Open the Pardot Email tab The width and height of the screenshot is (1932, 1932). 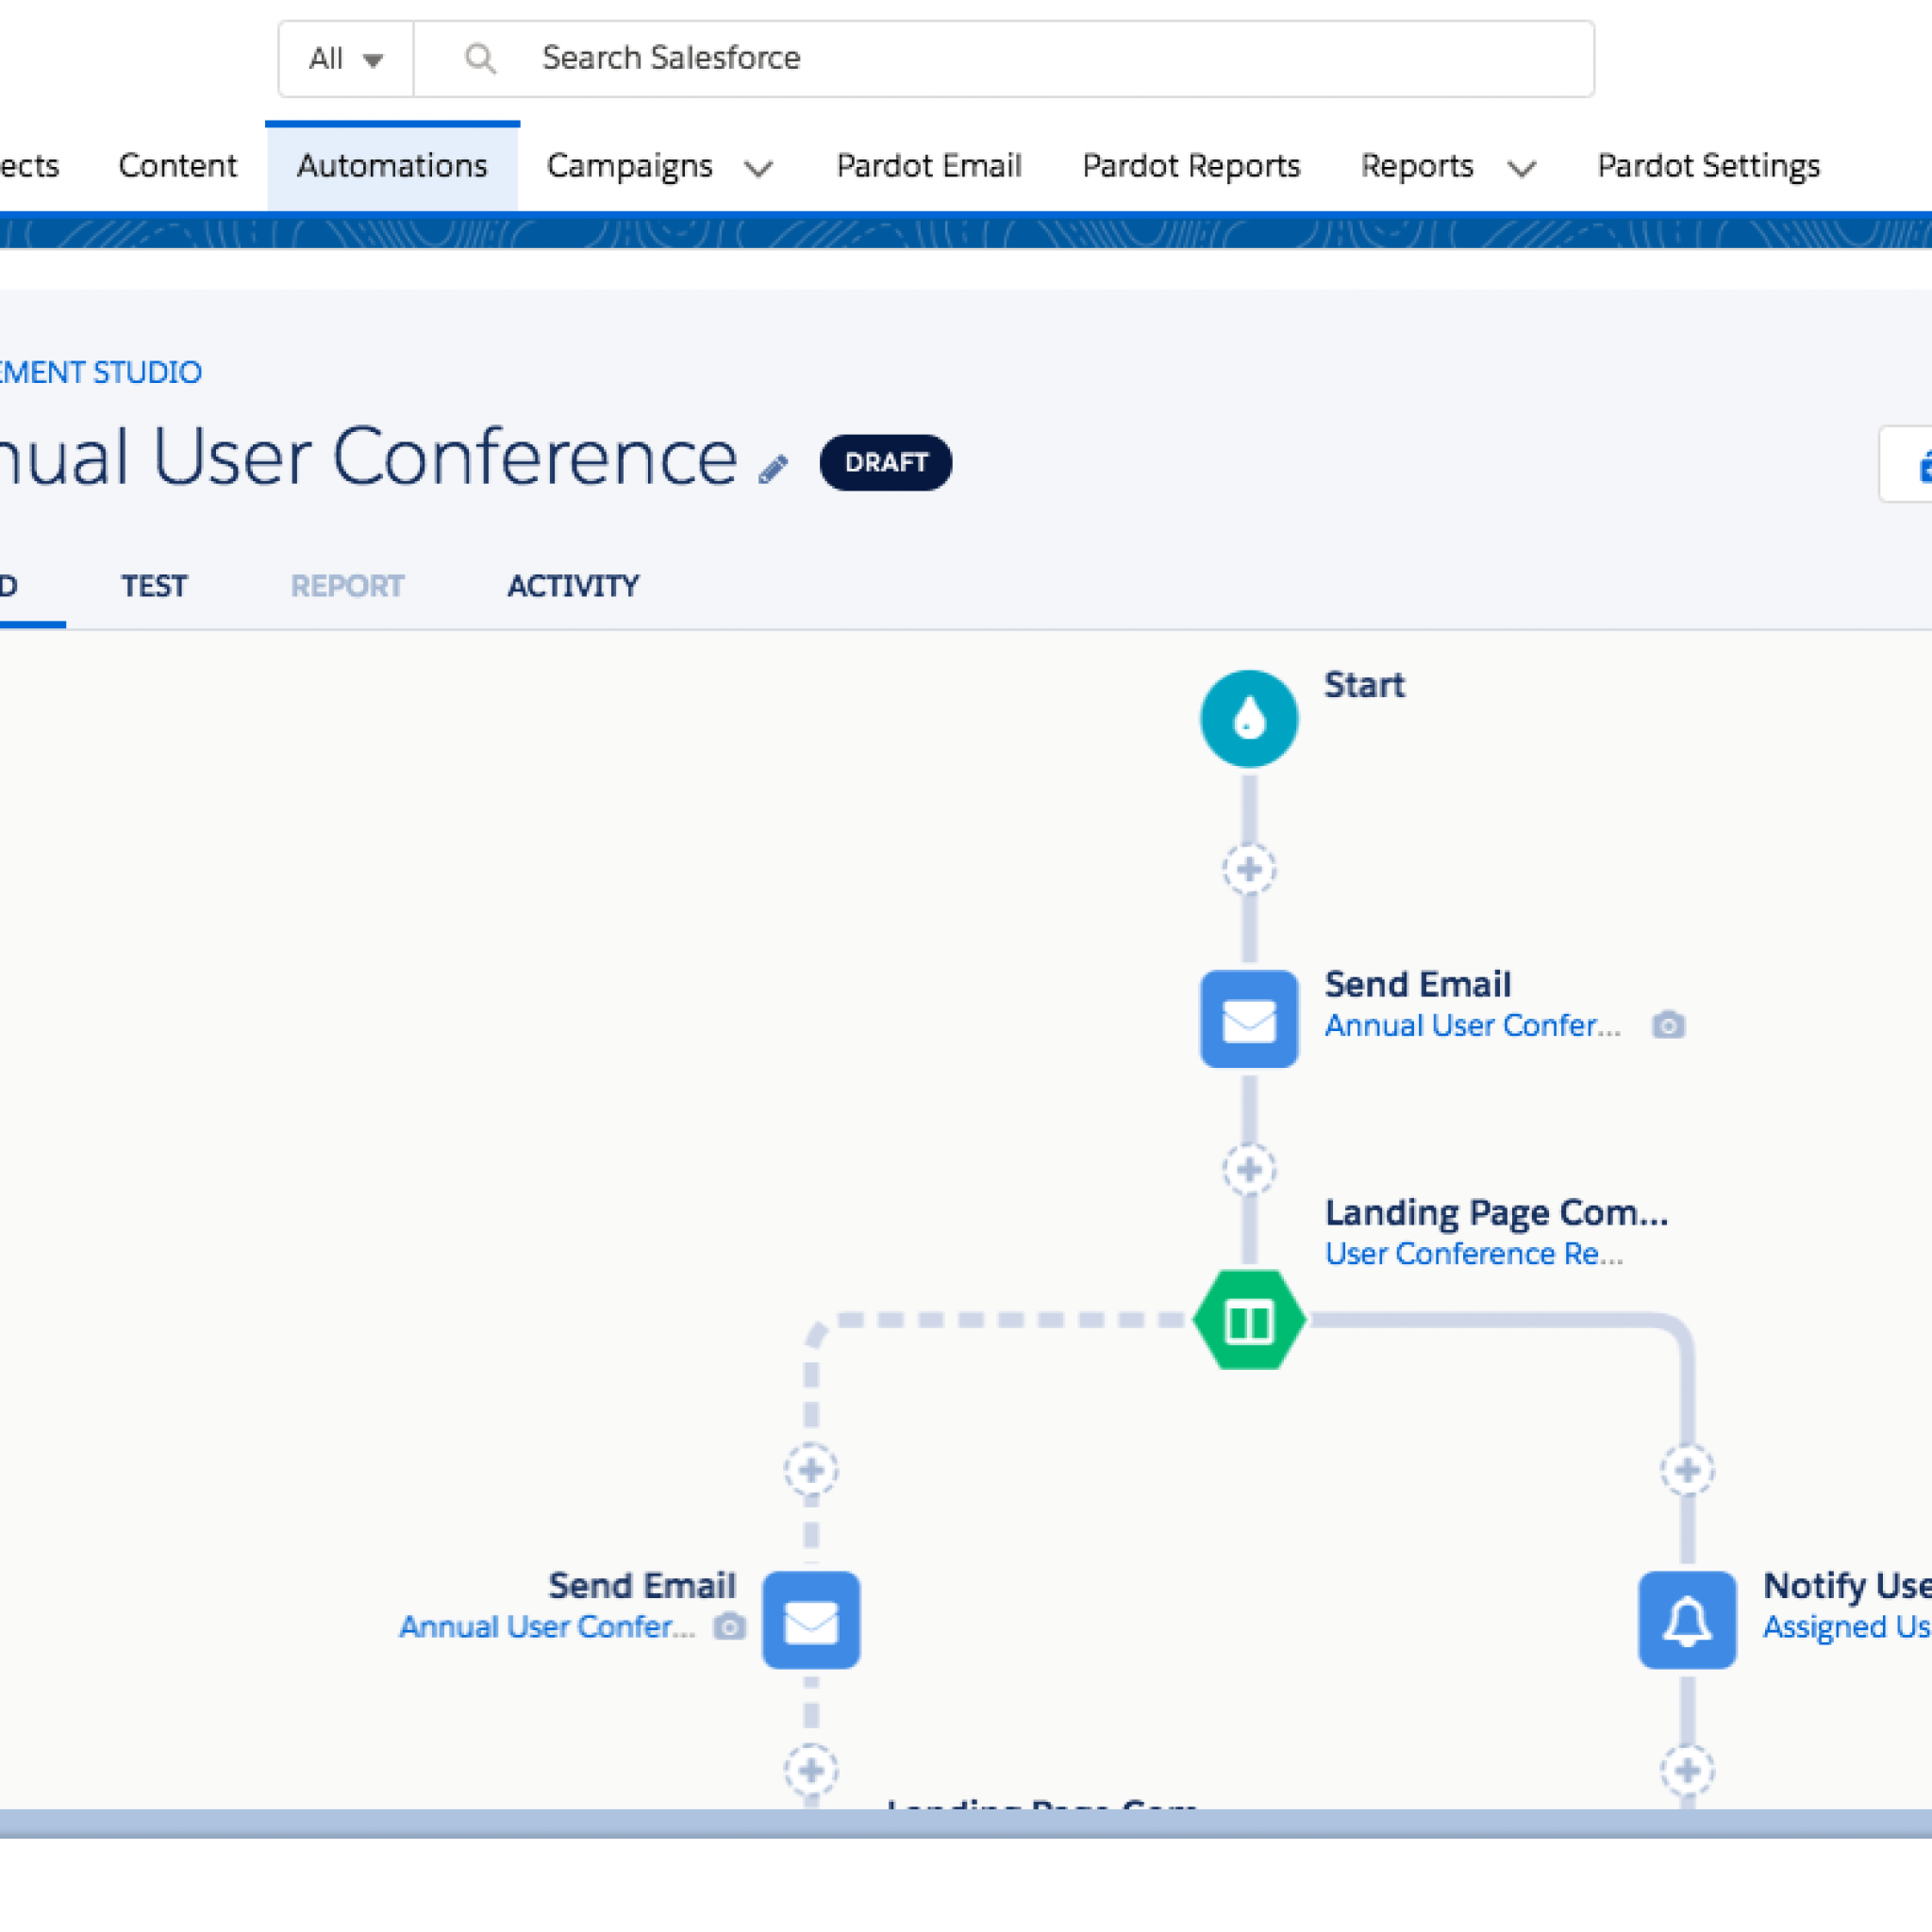pyautogui.click(x=929, y=165)
